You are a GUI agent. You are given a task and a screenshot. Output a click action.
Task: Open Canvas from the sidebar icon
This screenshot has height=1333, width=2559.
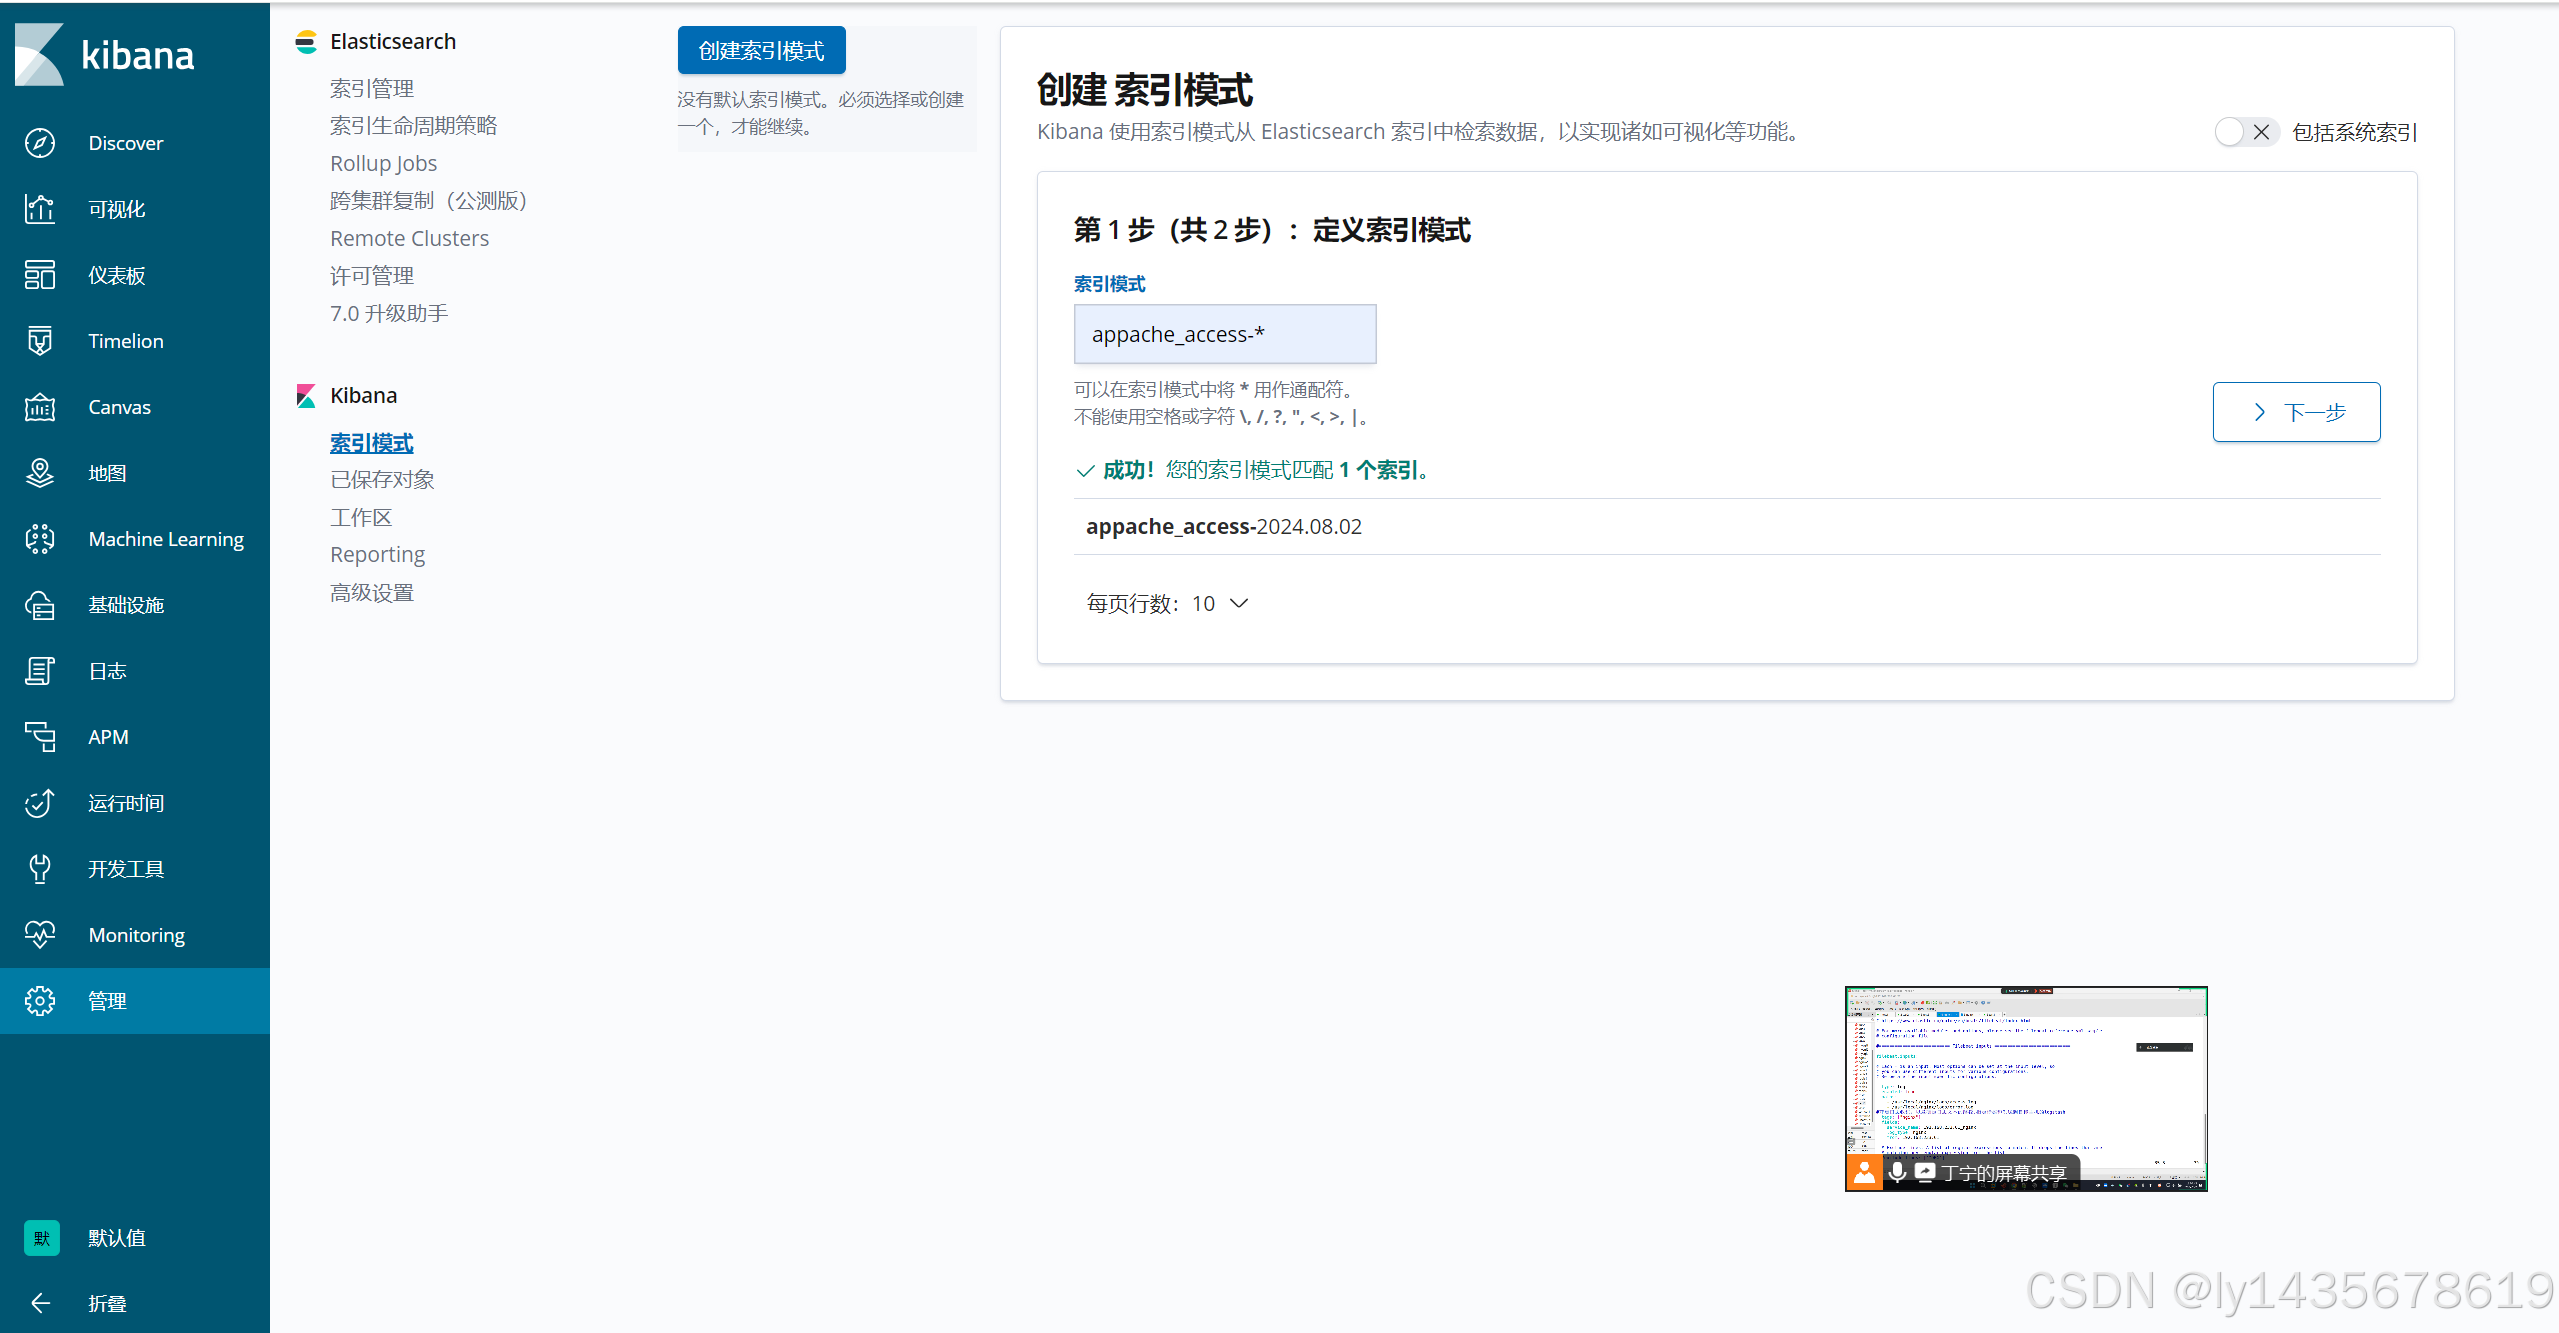click(x=40, y=407)
